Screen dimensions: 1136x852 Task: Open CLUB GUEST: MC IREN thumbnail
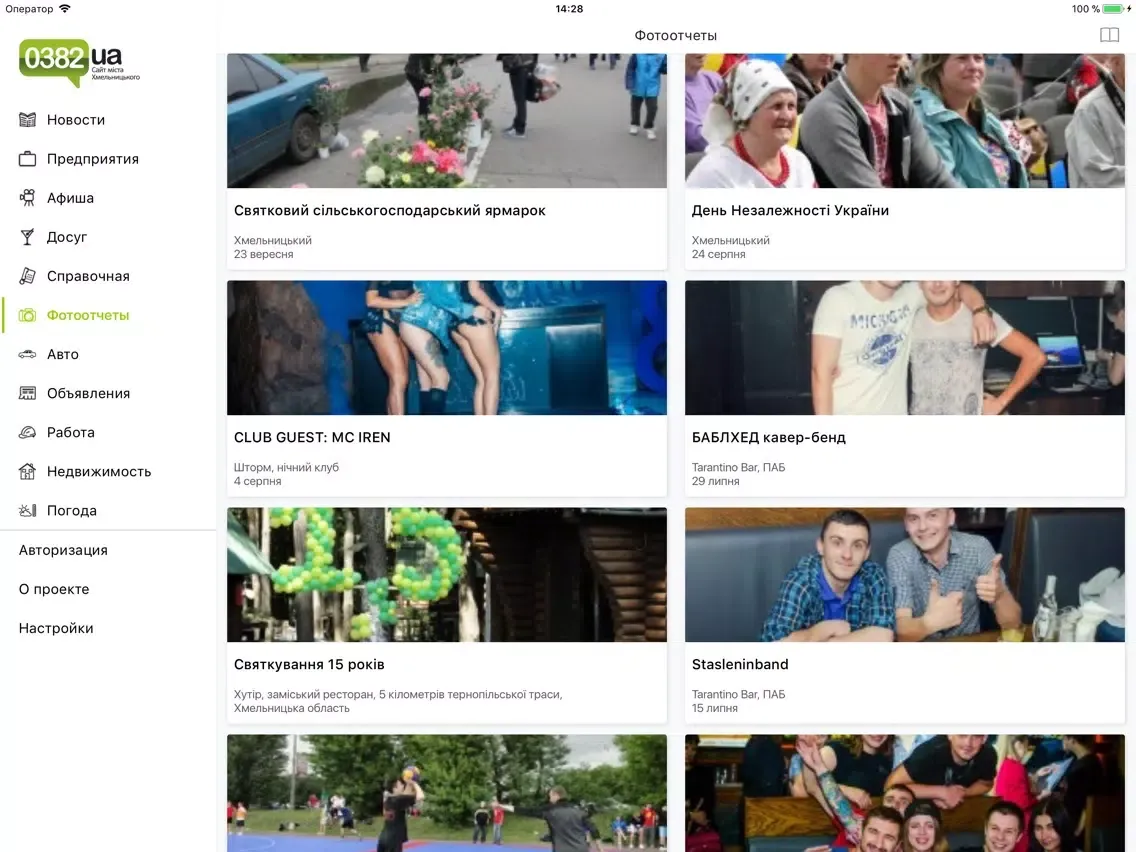(x=446, y=348)
